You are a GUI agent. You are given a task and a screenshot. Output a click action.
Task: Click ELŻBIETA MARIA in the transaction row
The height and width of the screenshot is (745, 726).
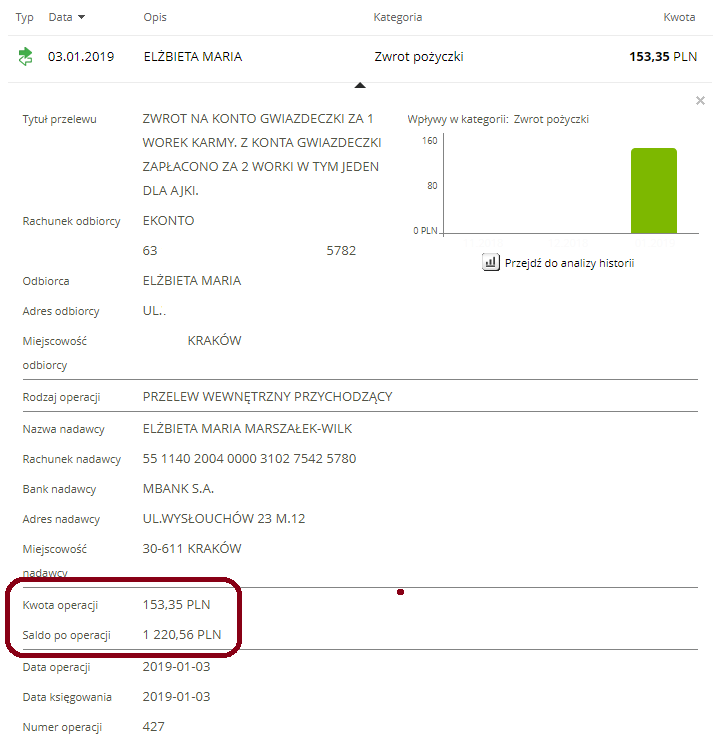(x=193, y=57)
